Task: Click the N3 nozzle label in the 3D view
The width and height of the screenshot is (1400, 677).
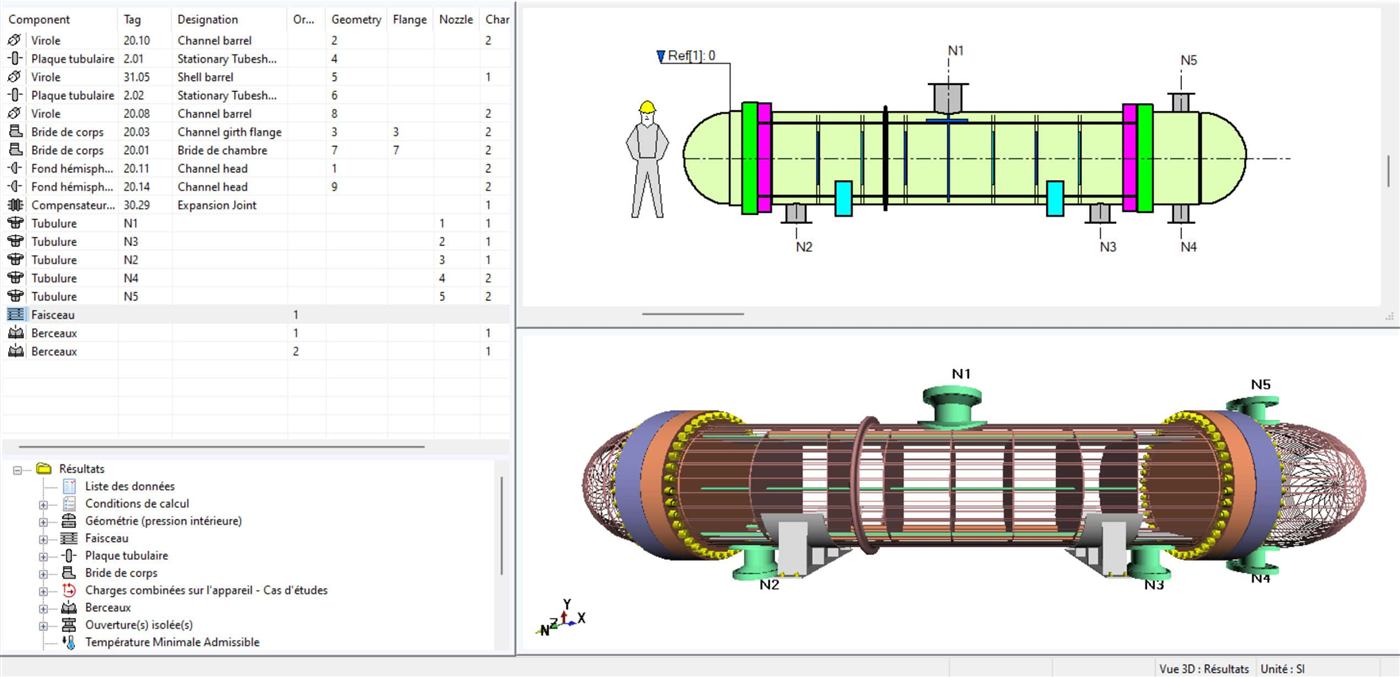Action: point(1154,584)
